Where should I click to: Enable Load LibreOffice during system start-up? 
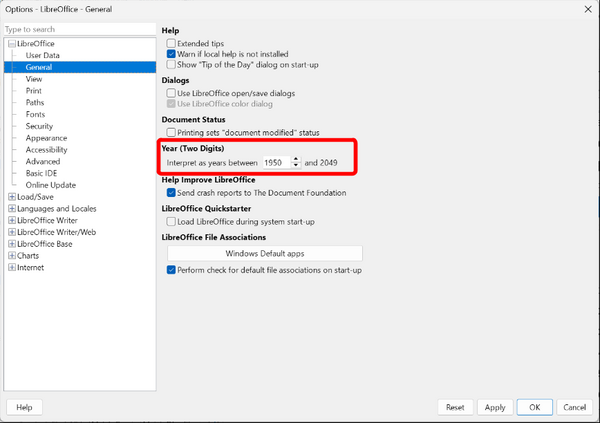tap(171, 222)
